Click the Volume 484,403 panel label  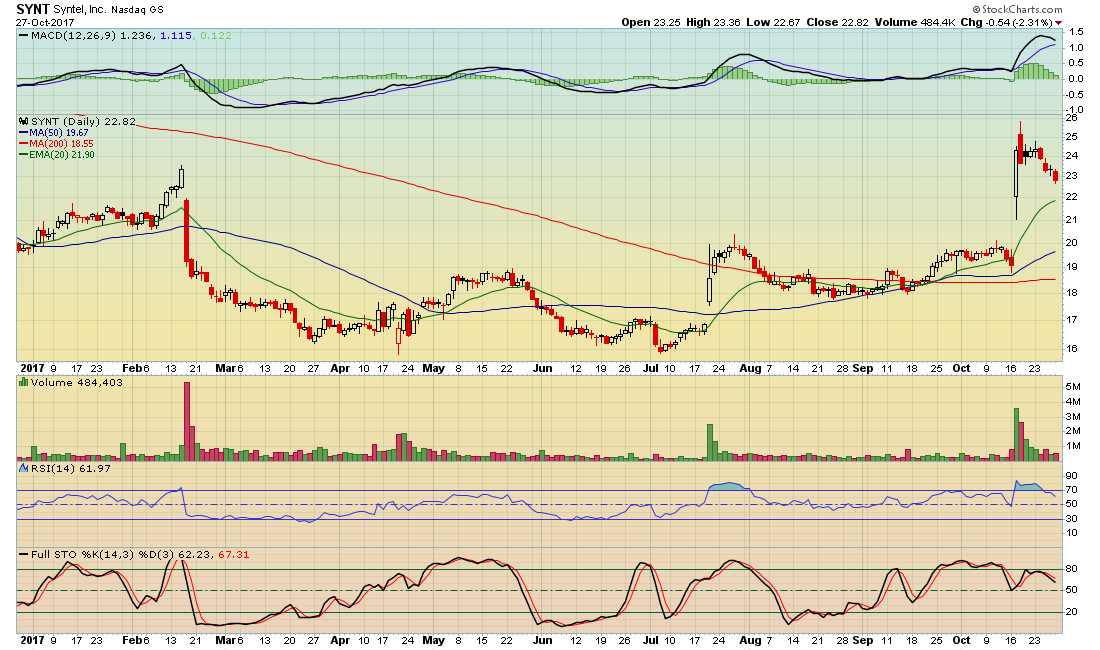pyautogui.click(x=76, y=382)
